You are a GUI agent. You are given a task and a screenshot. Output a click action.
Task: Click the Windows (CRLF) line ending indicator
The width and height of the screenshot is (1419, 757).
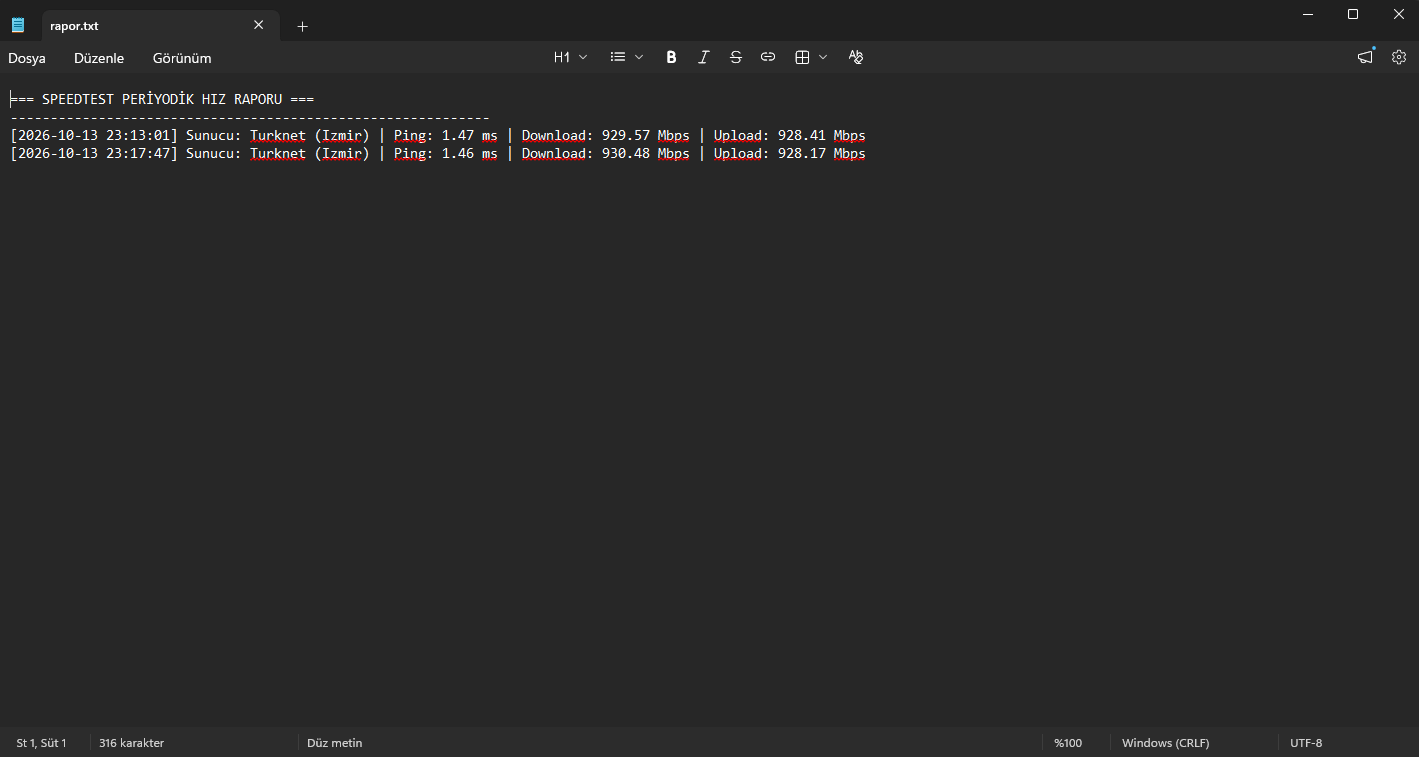click(x=1165, y=743)
